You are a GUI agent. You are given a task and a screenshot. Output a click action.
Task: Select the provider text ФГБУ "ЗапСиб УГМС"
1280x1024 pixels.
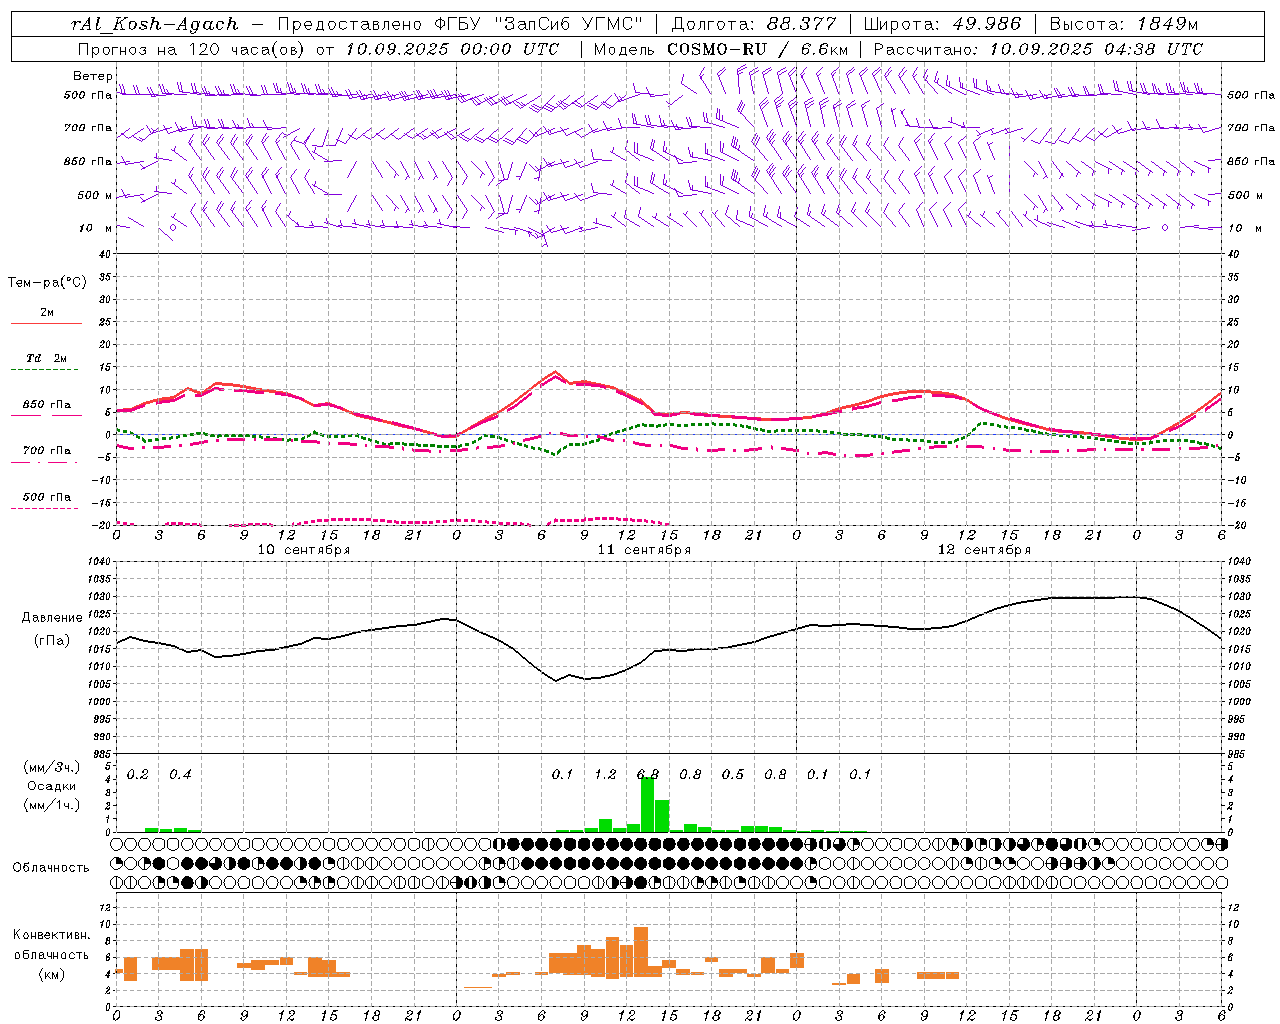click(x=539, y=24)
